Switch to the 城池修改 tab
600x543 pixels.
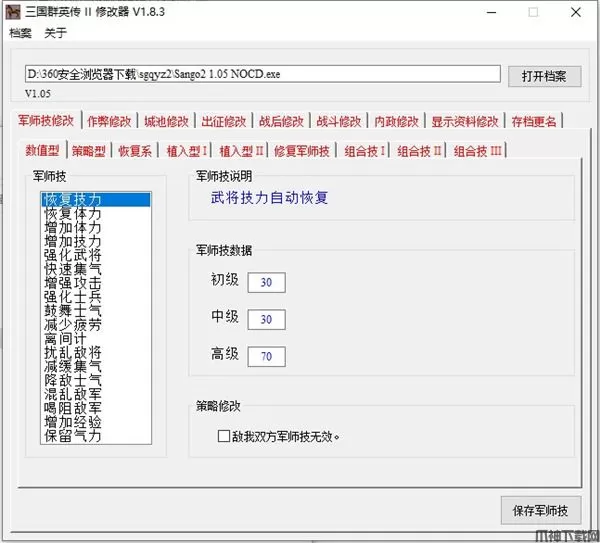165,121
